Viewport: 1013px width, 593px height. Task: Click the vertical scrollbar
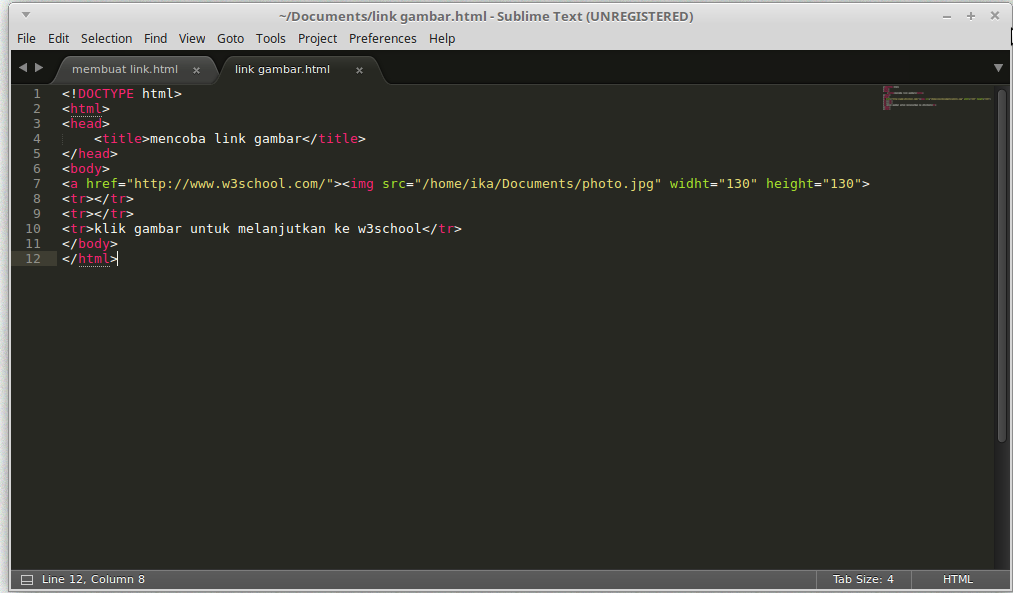(1002, 265)
